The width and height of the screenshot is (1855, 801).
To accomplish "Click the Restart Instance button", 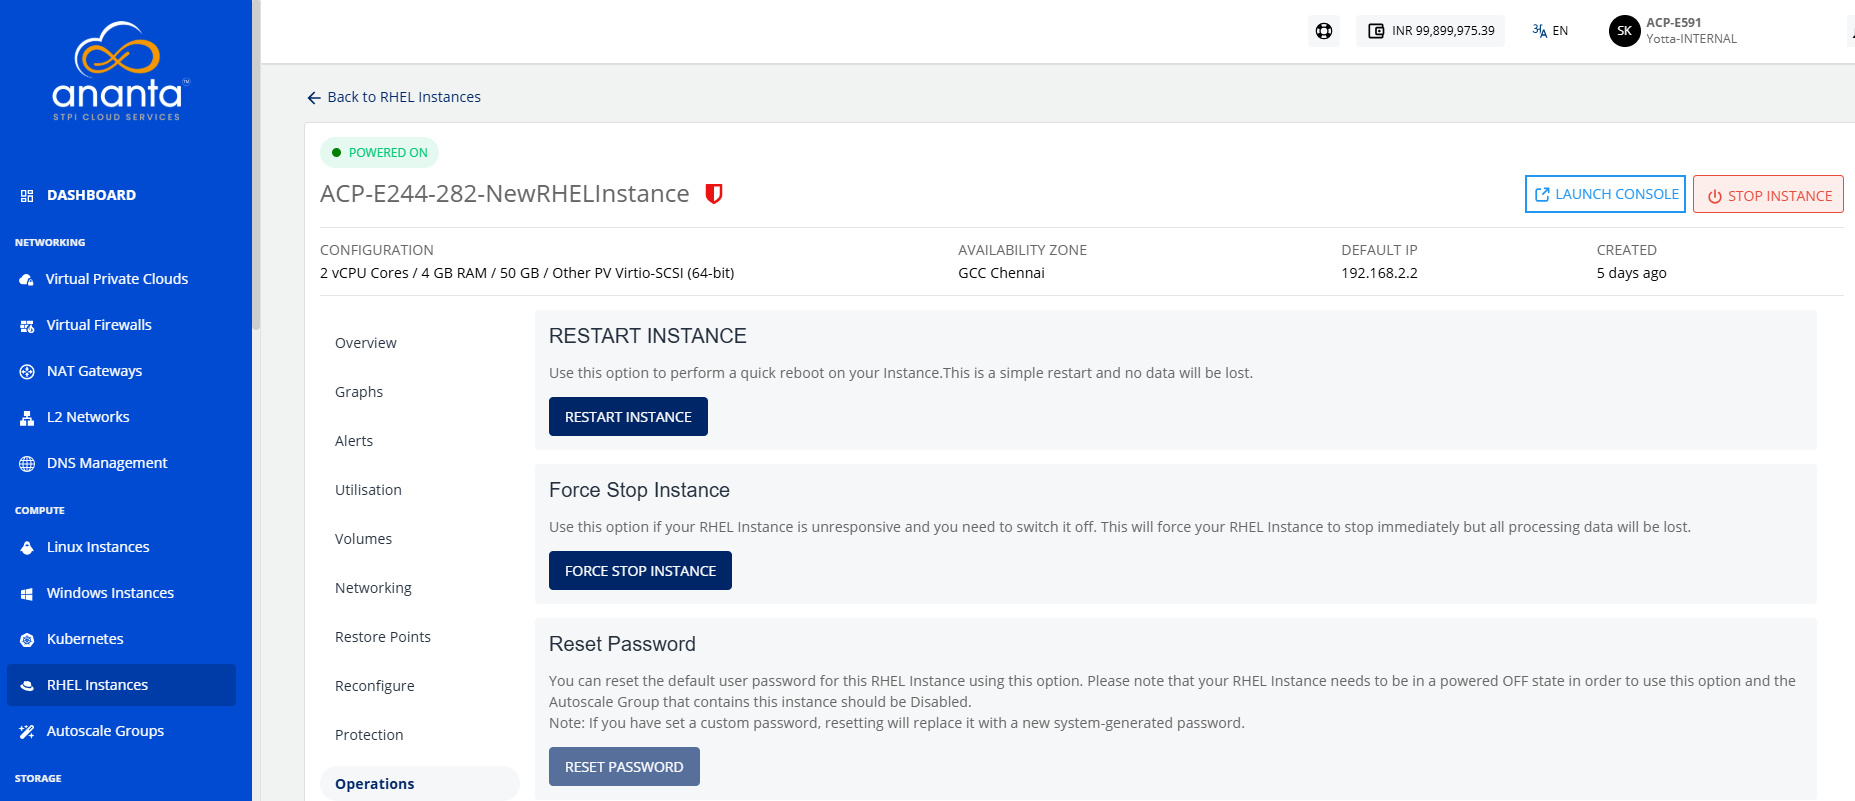I will pyautogui.click(x=628, y=417).
